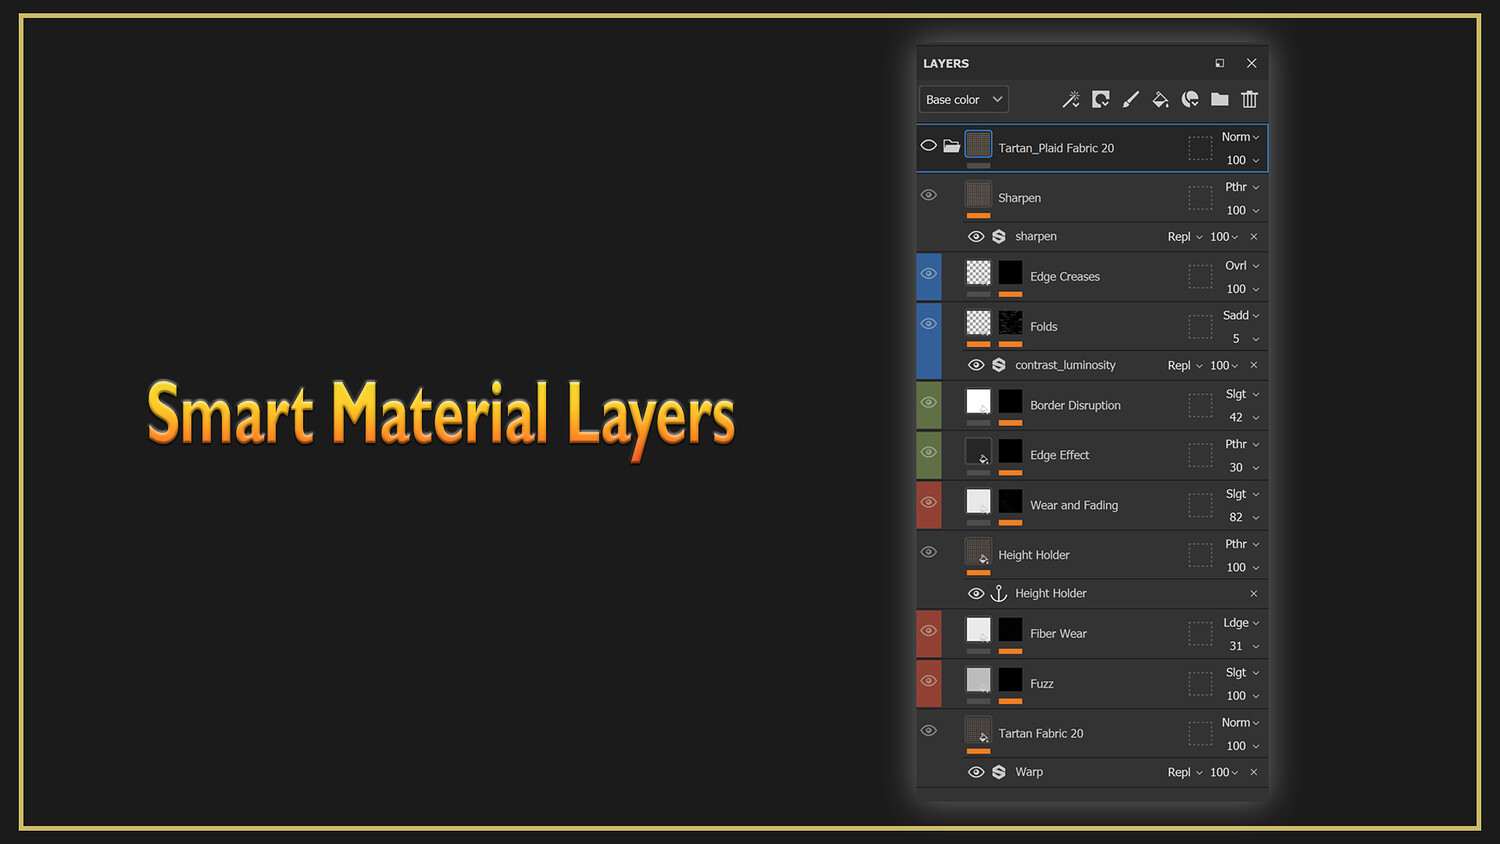Remove the sharpen filter effect
Image resolution: width=1500 pixels, height=844 pixels.
point(1254,237)
